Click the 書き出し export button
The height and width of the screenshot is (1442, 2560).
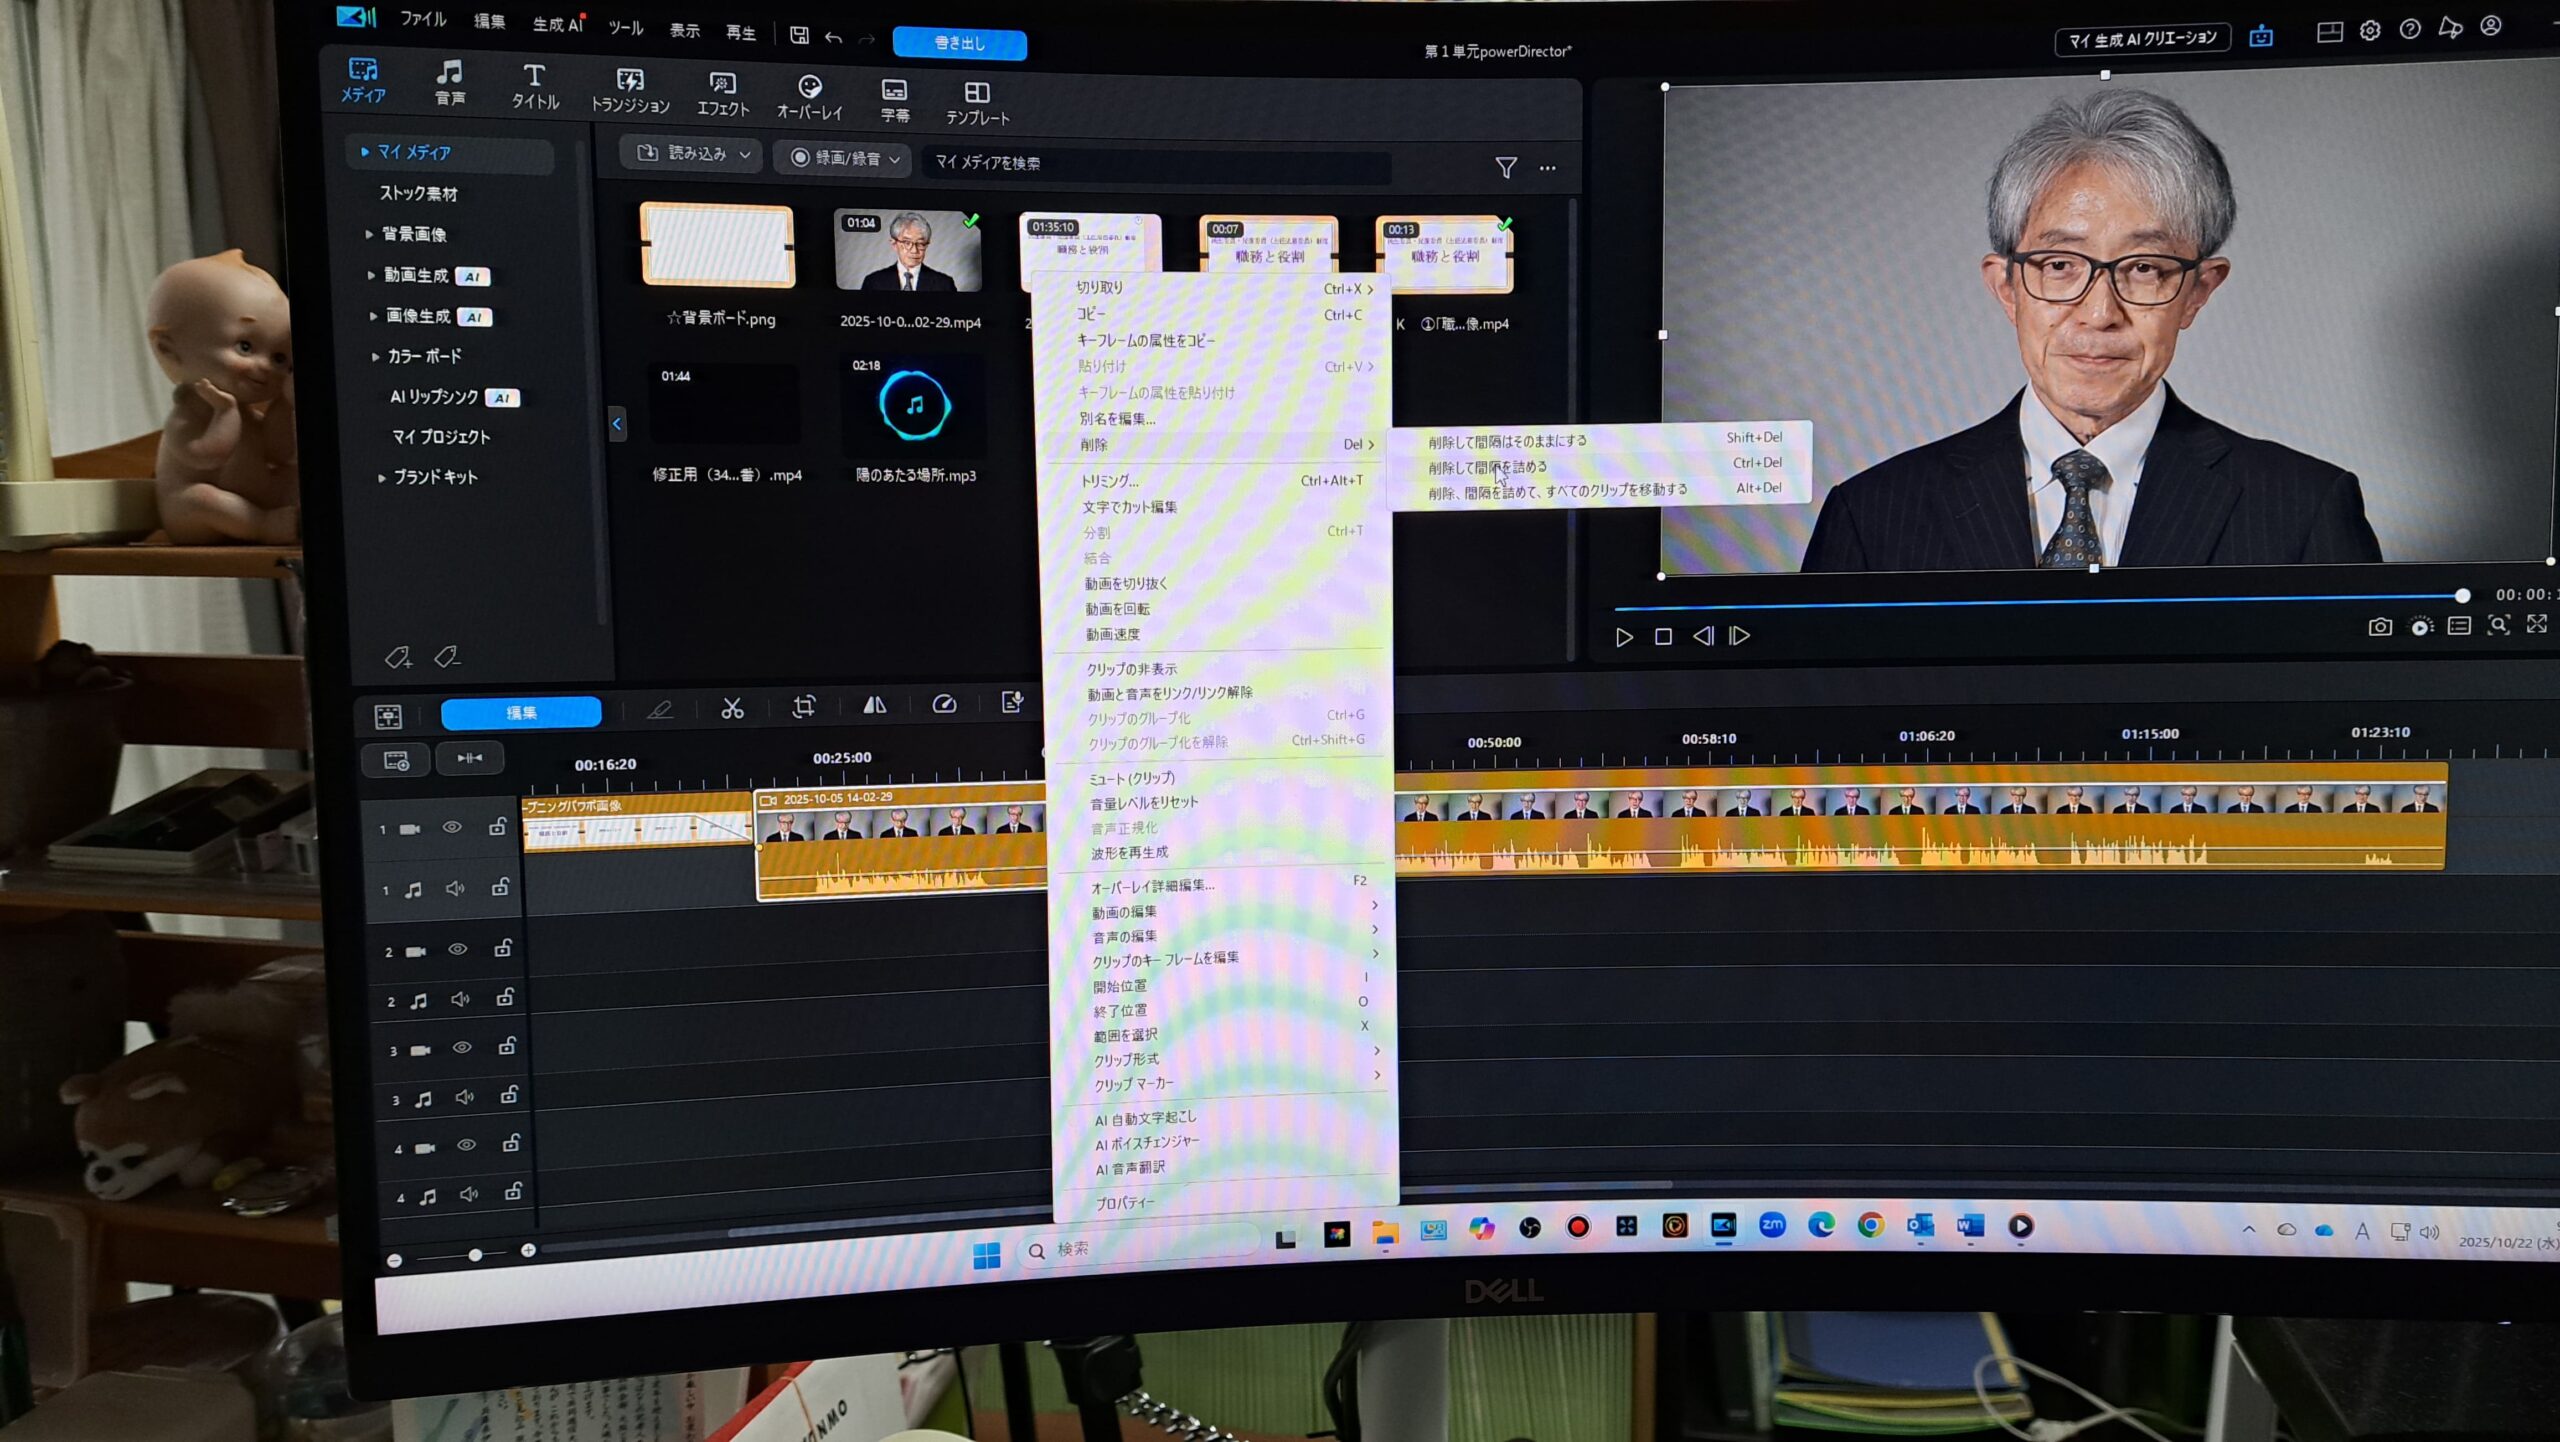[959, 43]
